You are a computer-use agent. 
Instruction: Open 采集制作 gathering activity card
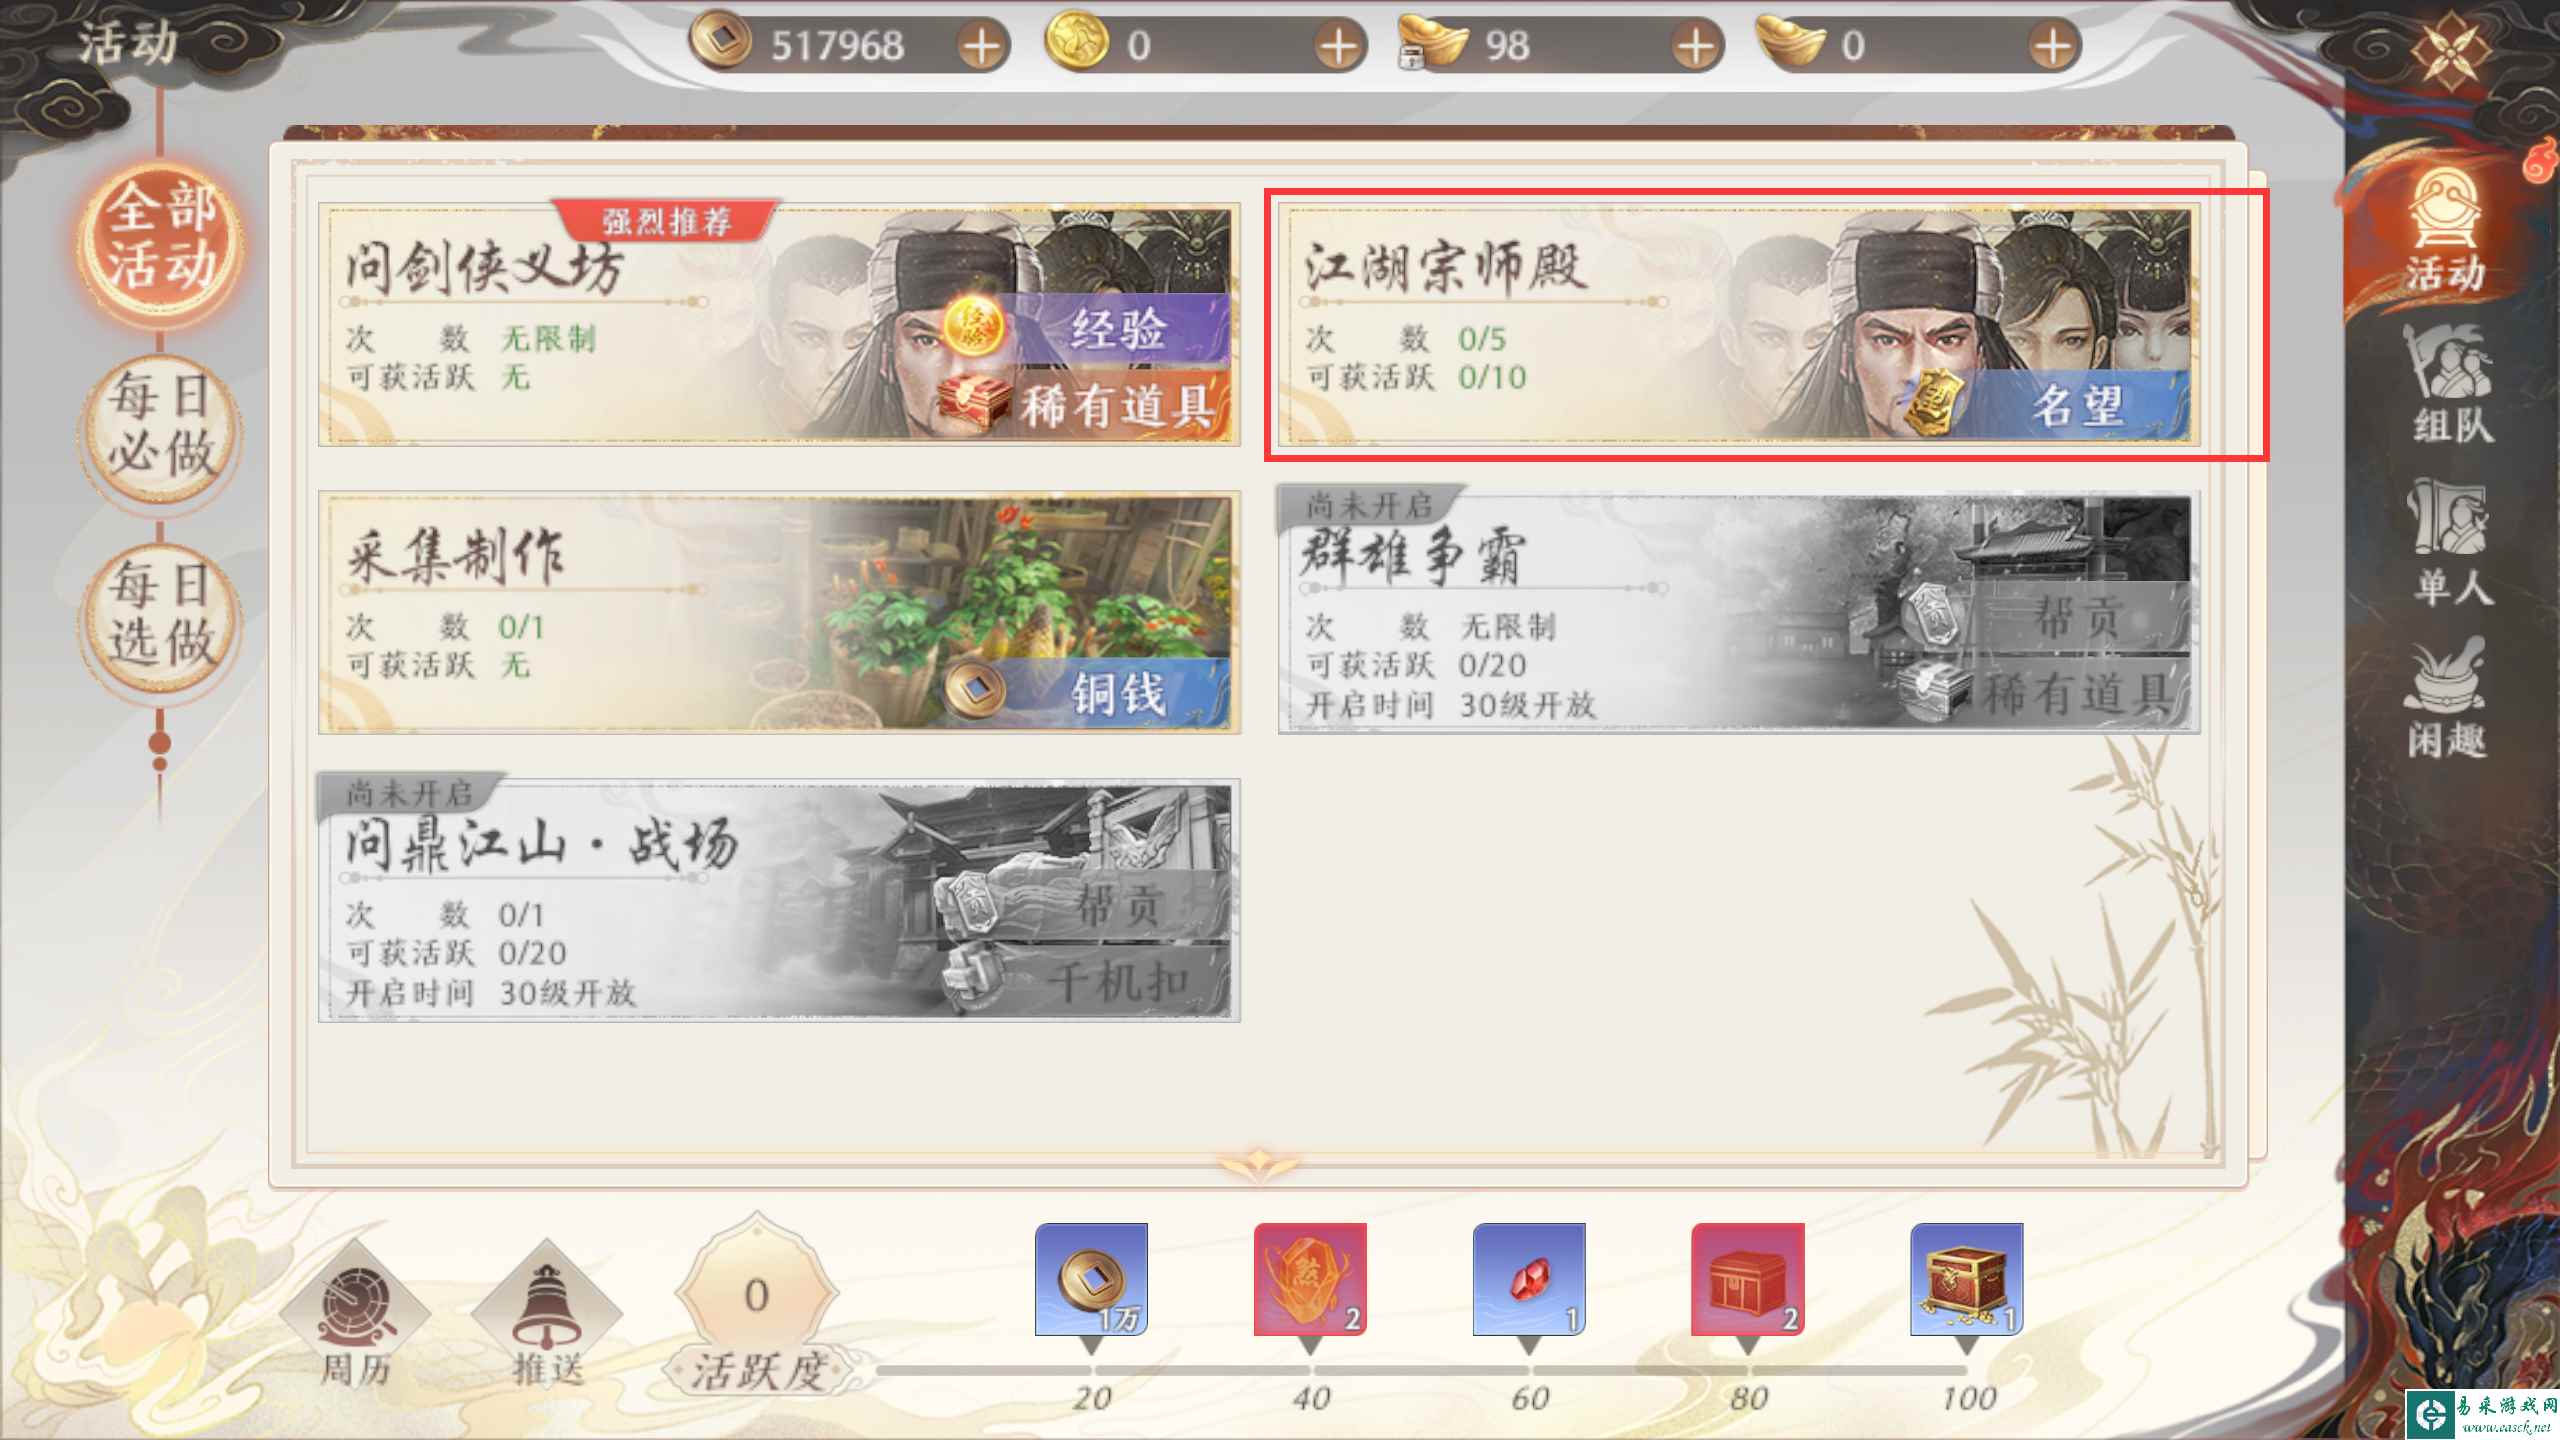point(779,612)
